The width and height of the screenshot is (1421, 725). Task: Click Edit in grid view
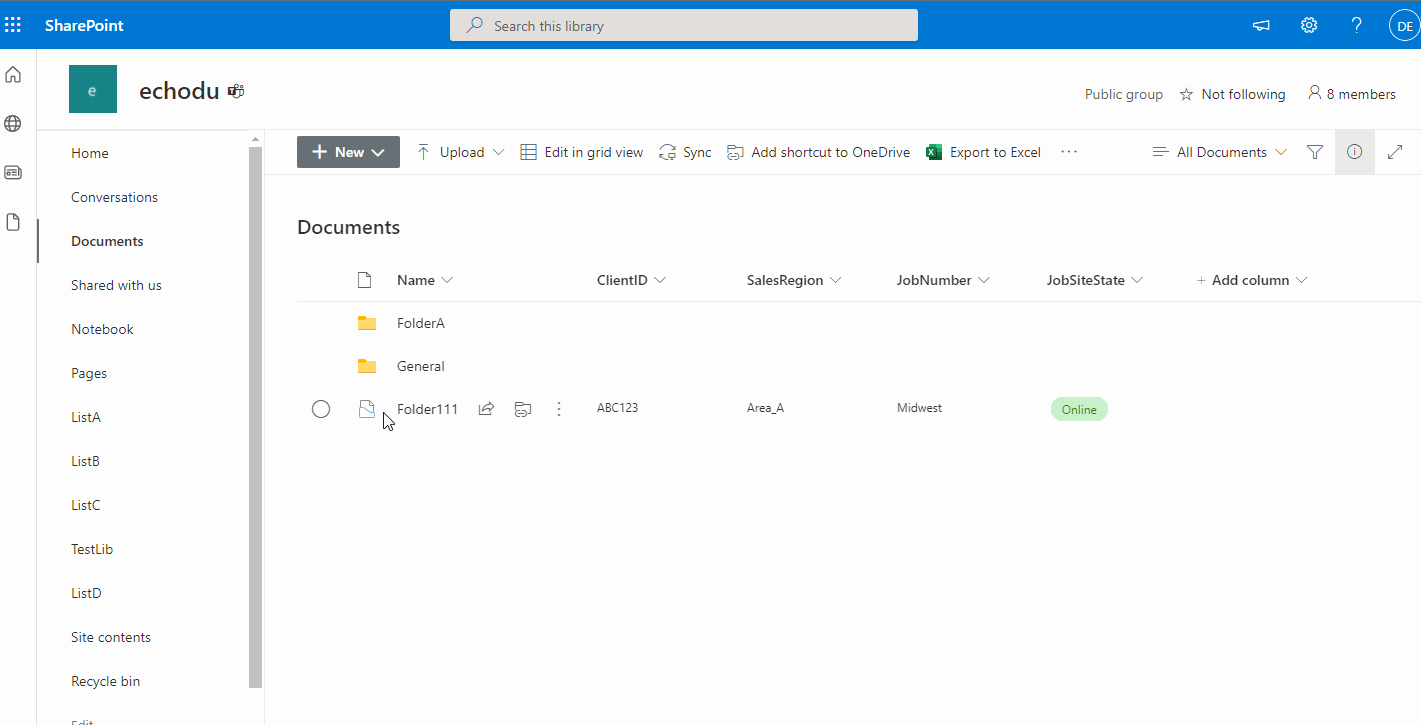pos(582,152)
